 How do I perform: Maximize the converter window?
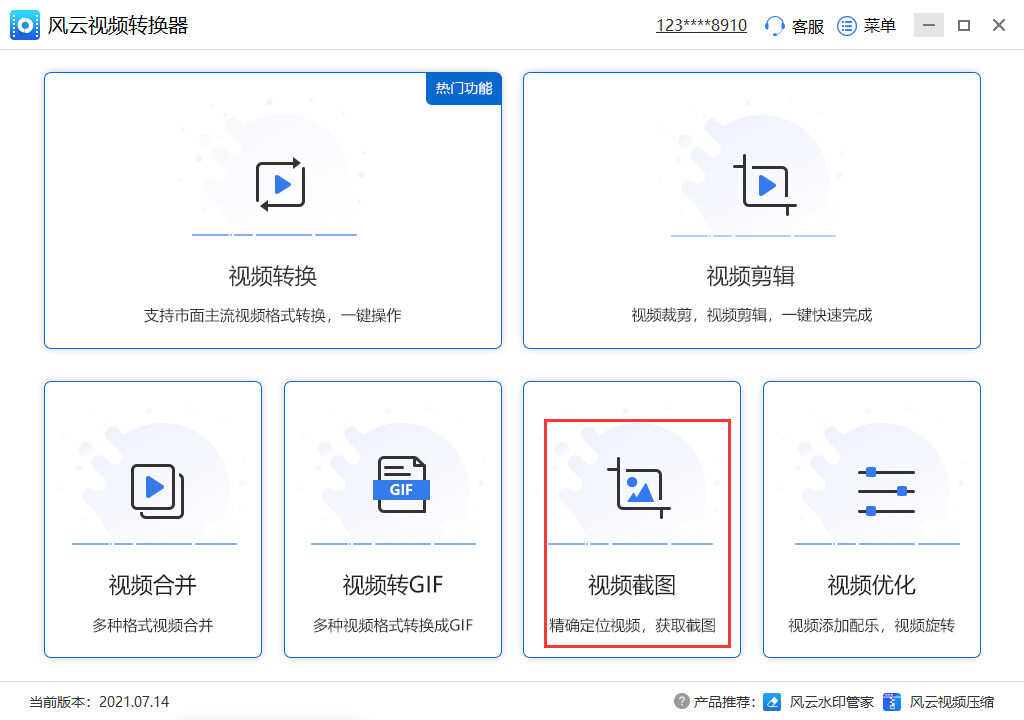964,25
